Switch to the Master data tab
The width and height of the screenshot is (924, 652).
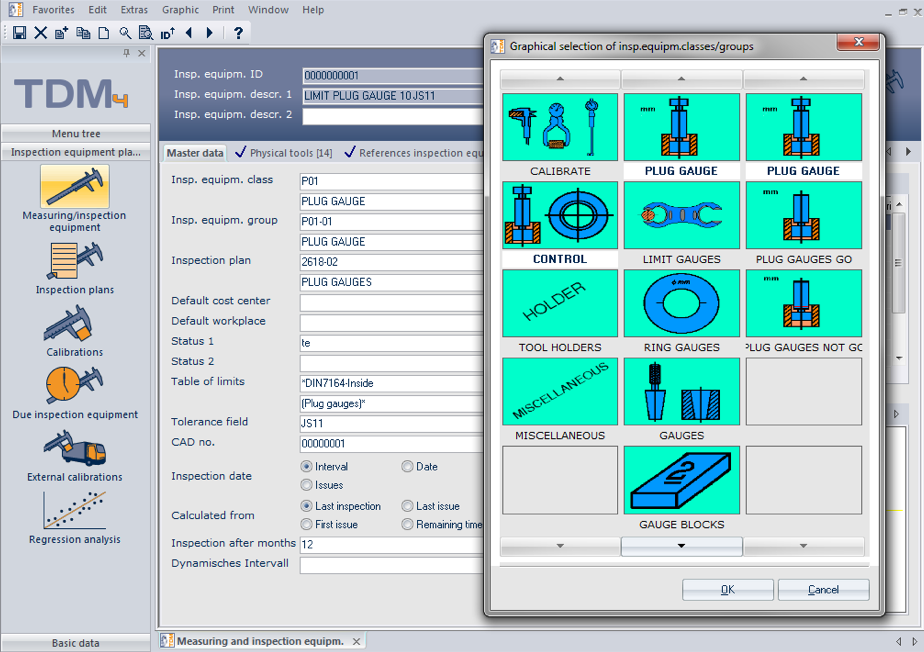tap(194, 153)
